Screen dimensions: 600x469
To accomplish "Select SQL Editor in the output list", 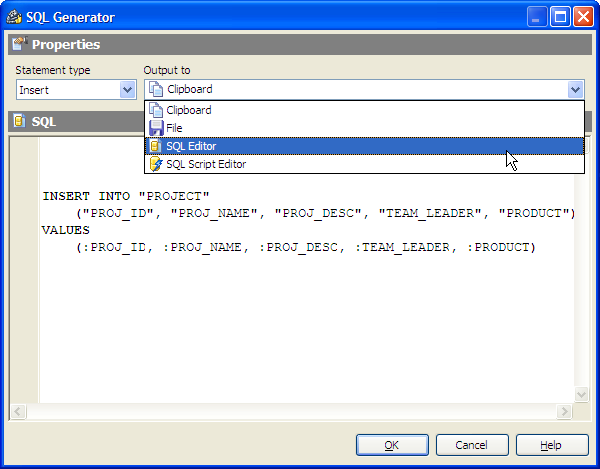I will click(x=190, y=146).
